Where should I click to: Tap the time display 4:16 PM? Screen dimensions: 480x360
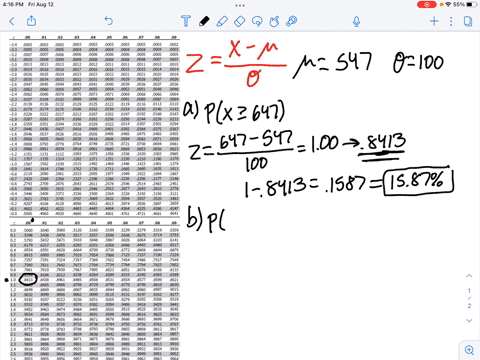point(13,5)
